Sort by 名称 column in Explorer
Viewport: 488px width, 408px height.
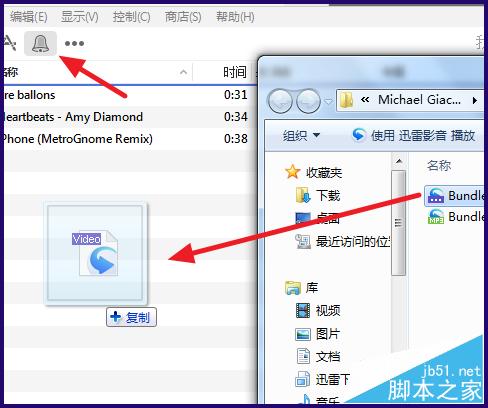coord(439,165)
